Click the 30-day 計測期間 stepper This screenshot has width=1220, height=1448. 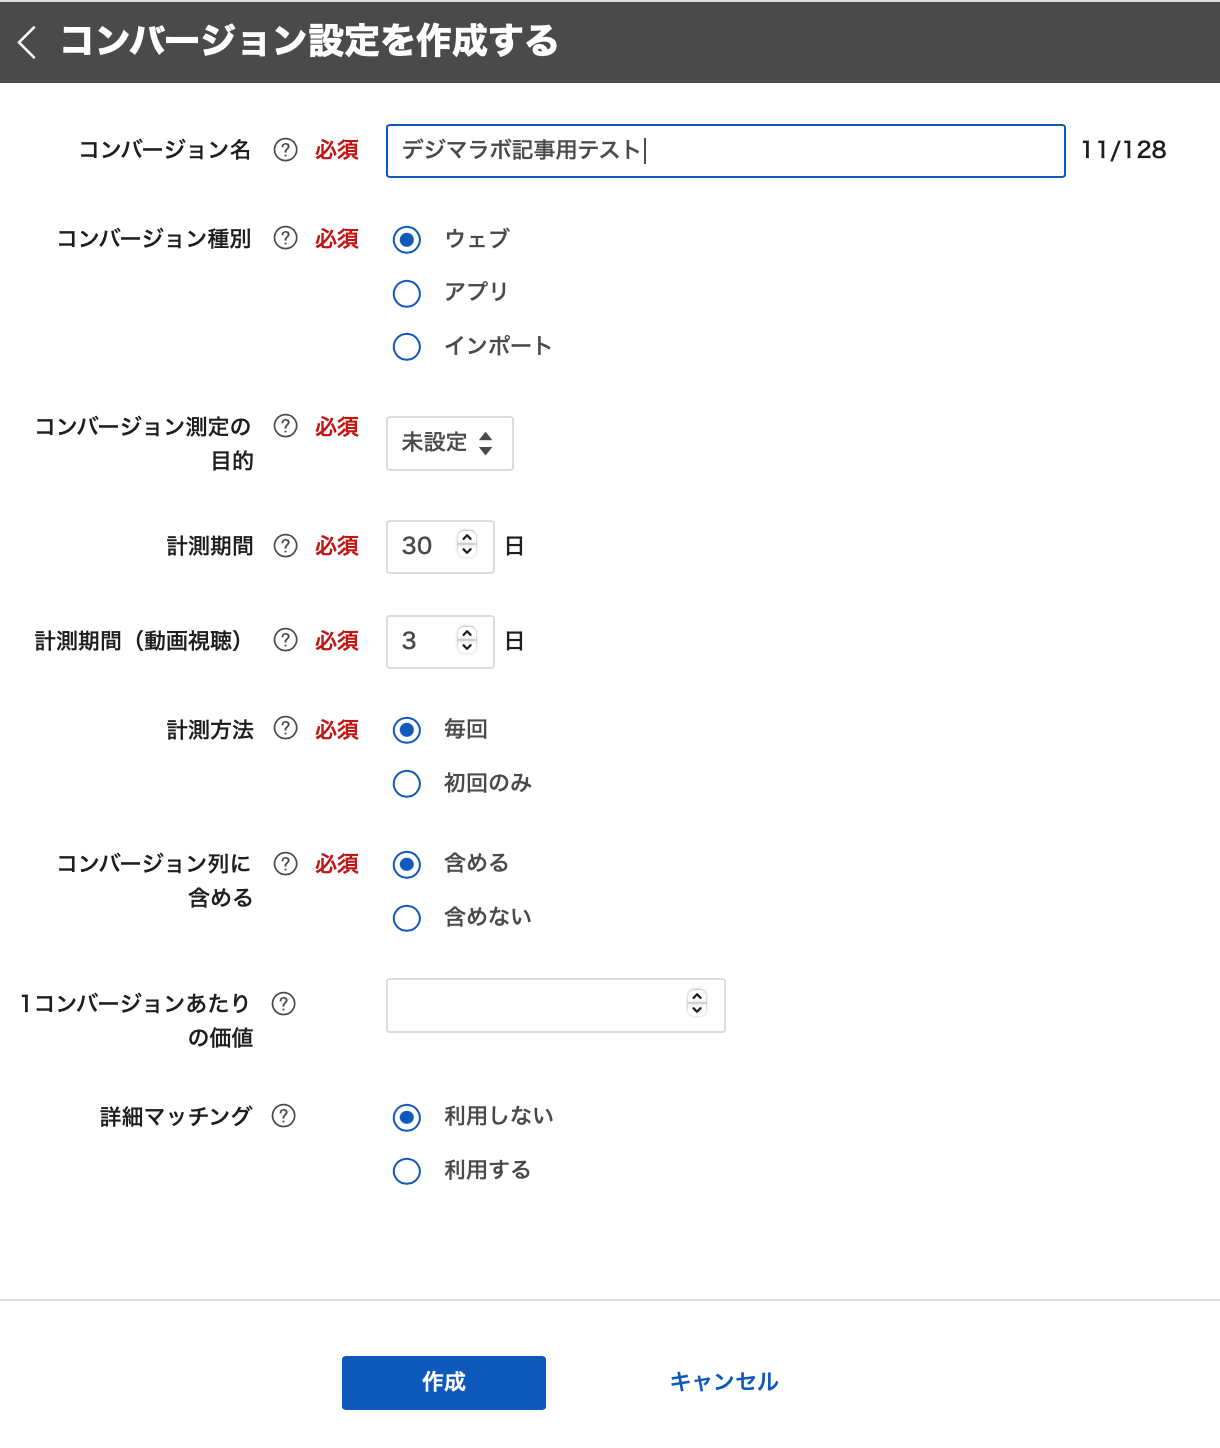coord(467,546)
